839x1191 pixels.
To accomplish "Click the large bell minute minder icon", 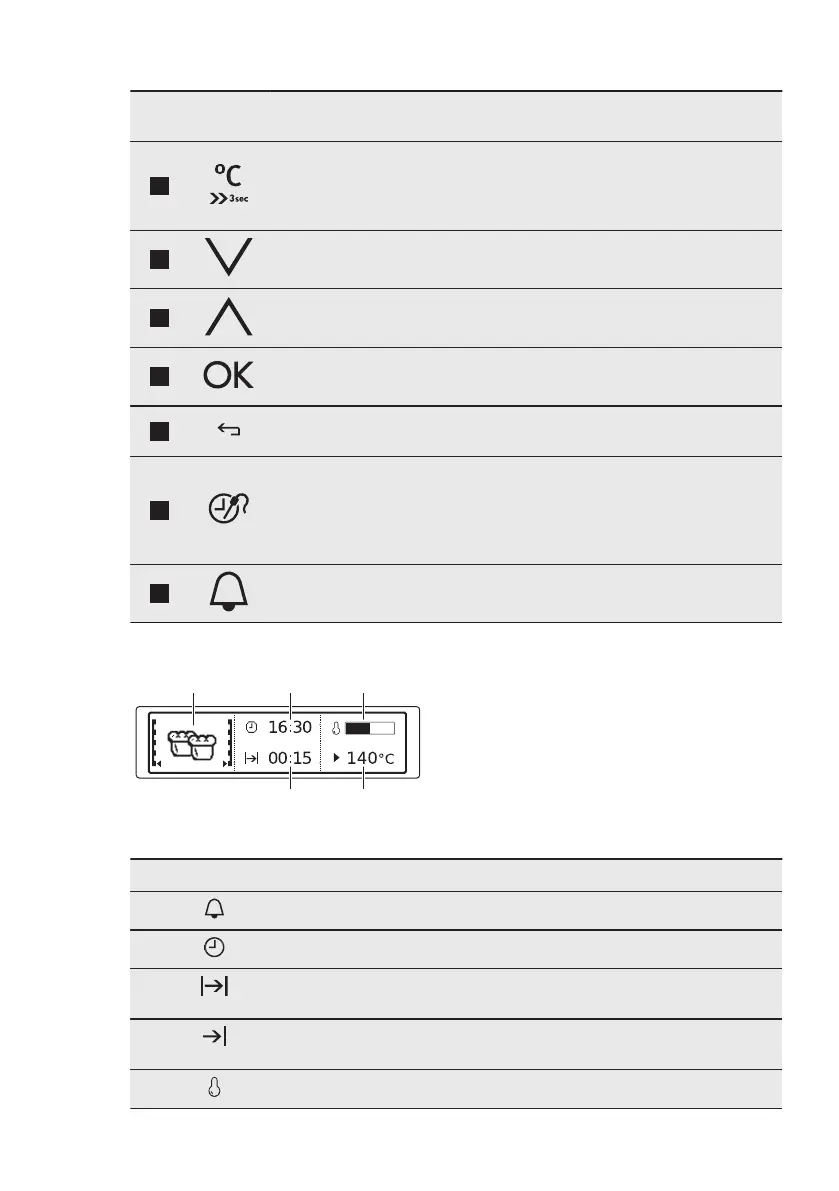I will coord(231,593).
